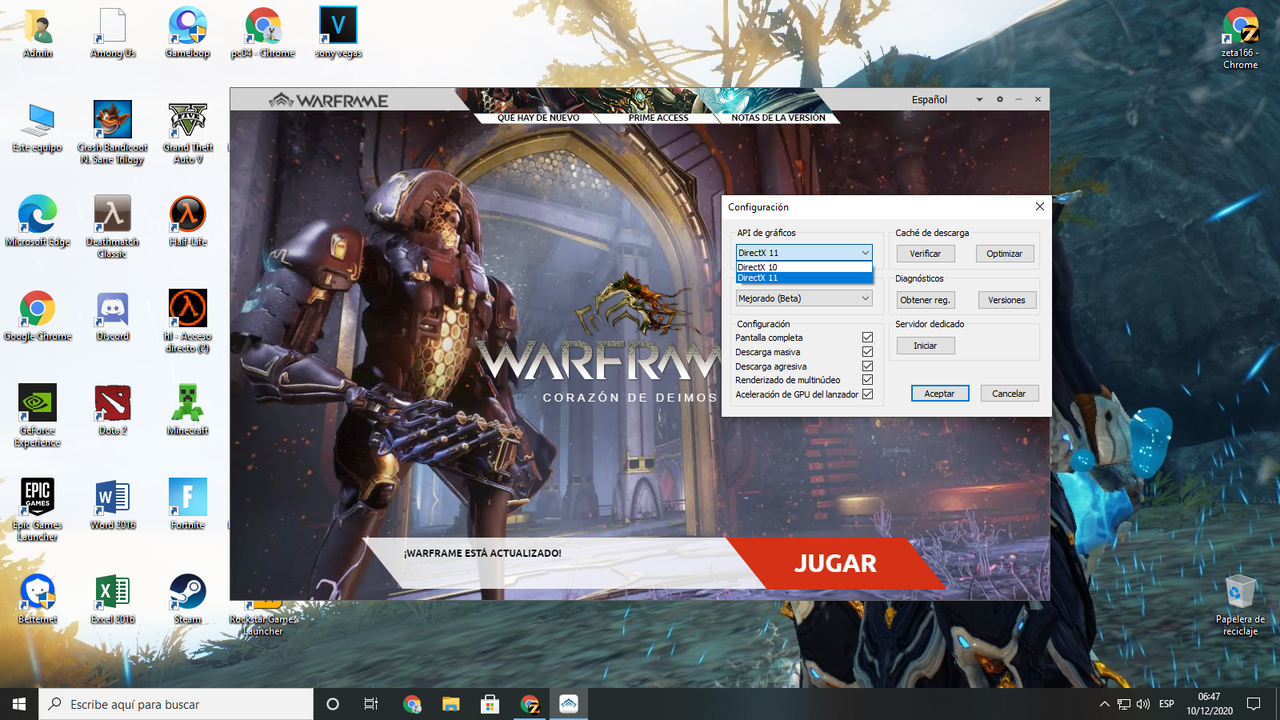1280x720 pixels.
Task: Close the Configuración dialog
Action: pos(1039,207)
